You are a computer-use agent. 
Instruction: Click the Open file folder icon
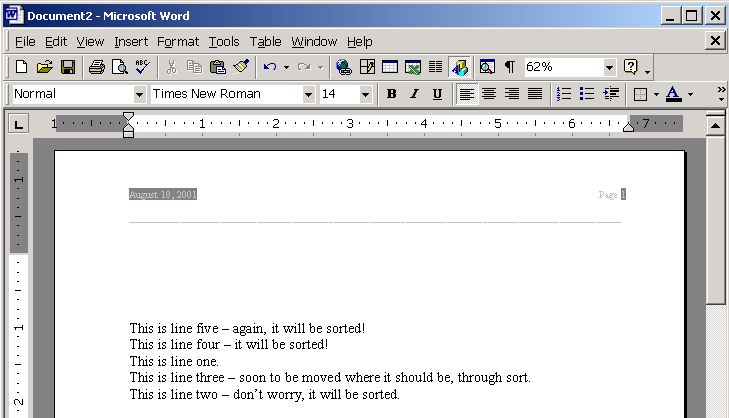click(44, 67)
